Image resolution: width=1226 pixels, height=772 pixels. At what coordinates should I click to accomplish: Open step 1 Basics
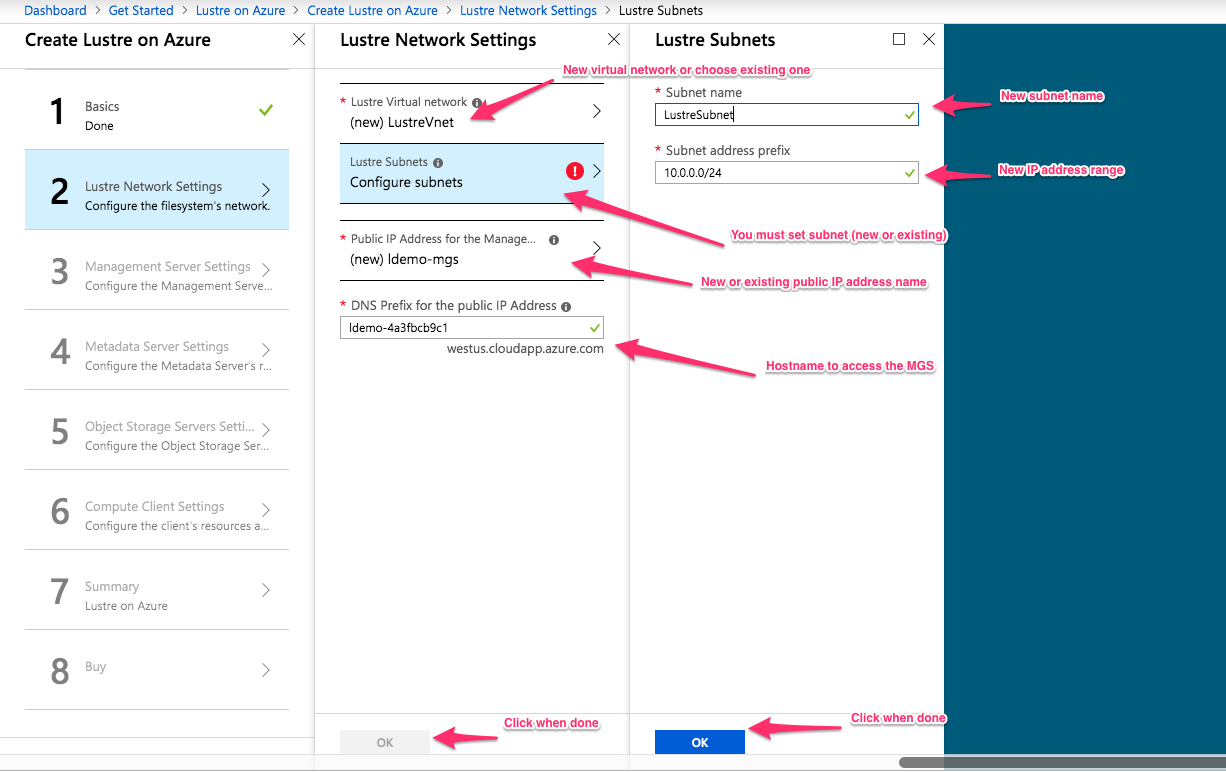point(157,110)
